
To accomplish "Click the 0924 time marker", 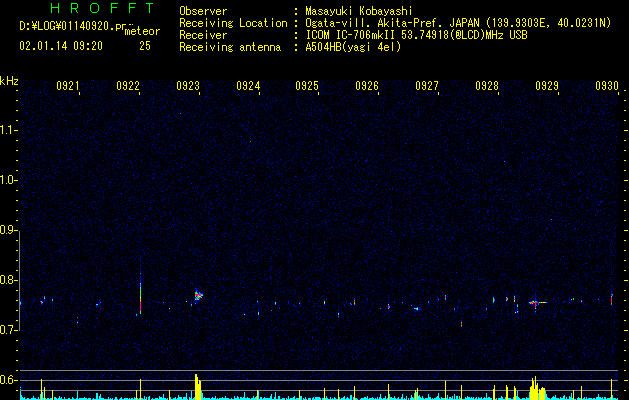I will (x=248, y=85).
